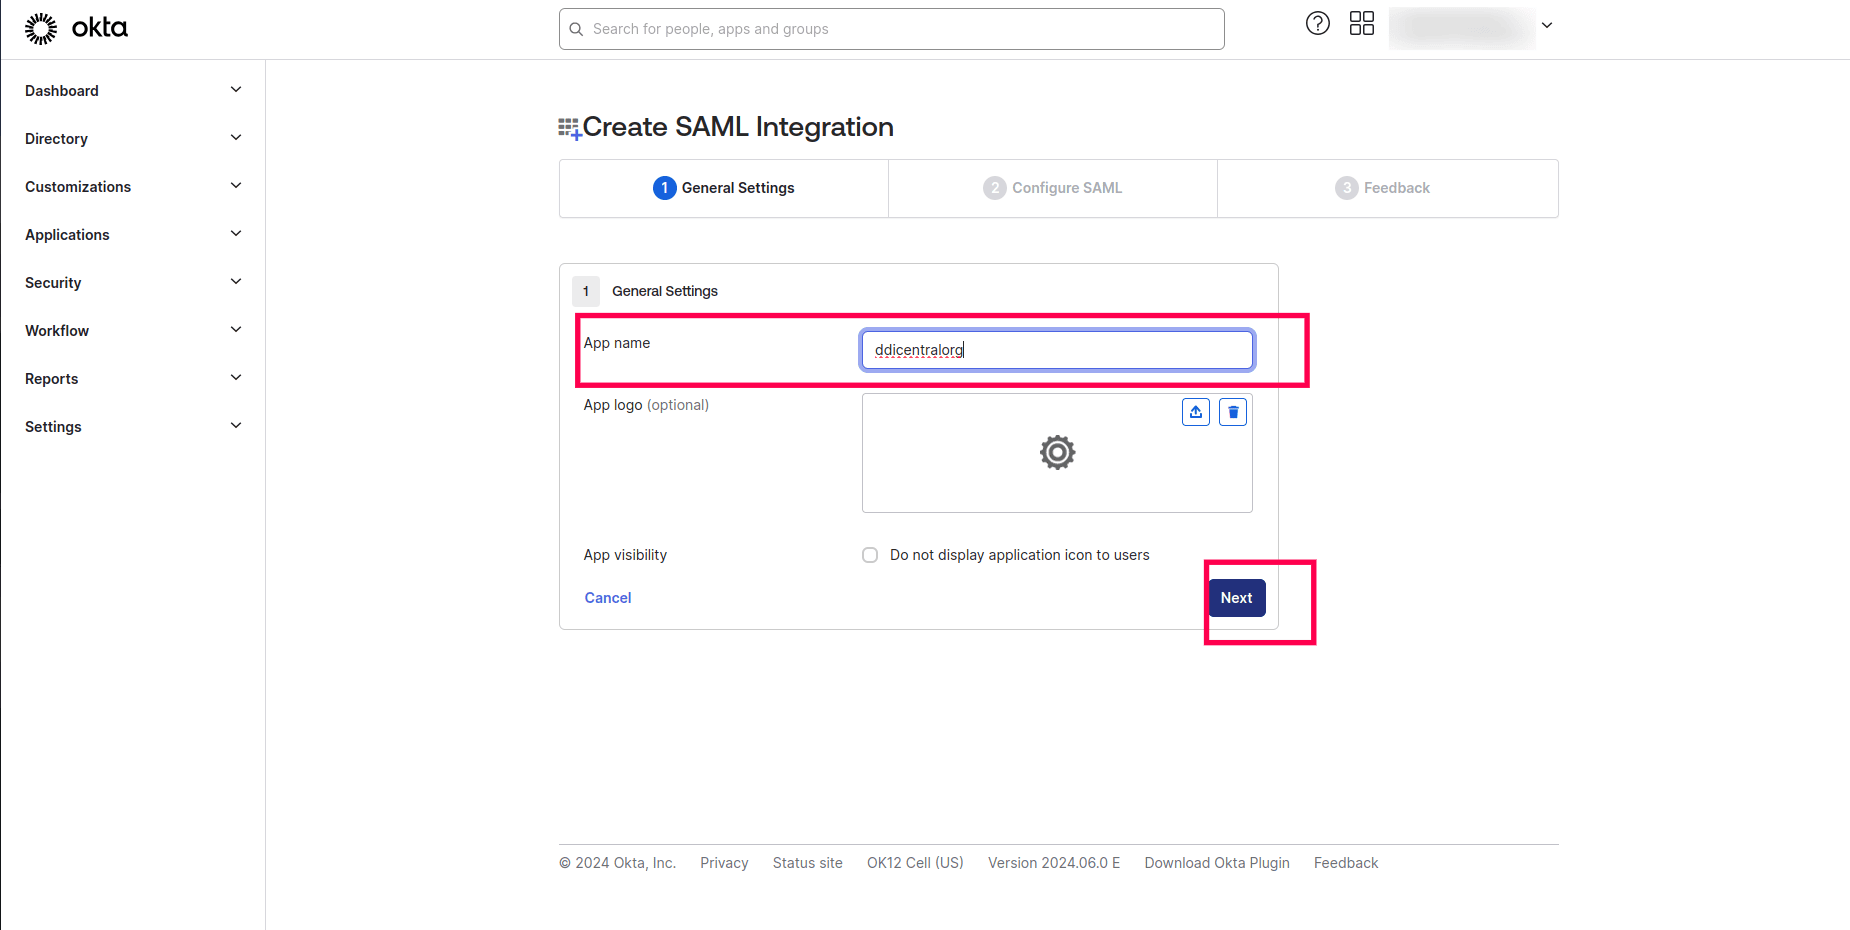This screenshot has height=930, width=1850.
Task: Click the upload logo icon
Action: click(1195, 412)
